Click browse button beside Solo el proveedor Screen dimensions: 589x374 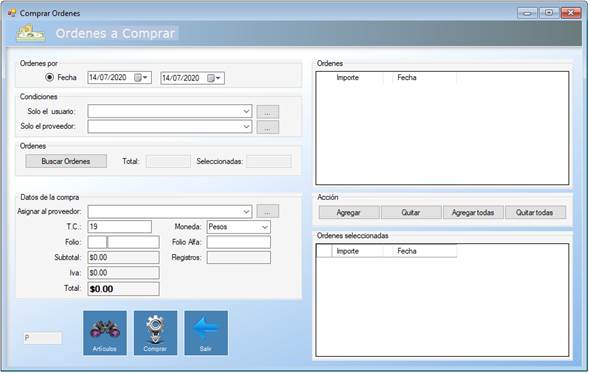(267, 127)
